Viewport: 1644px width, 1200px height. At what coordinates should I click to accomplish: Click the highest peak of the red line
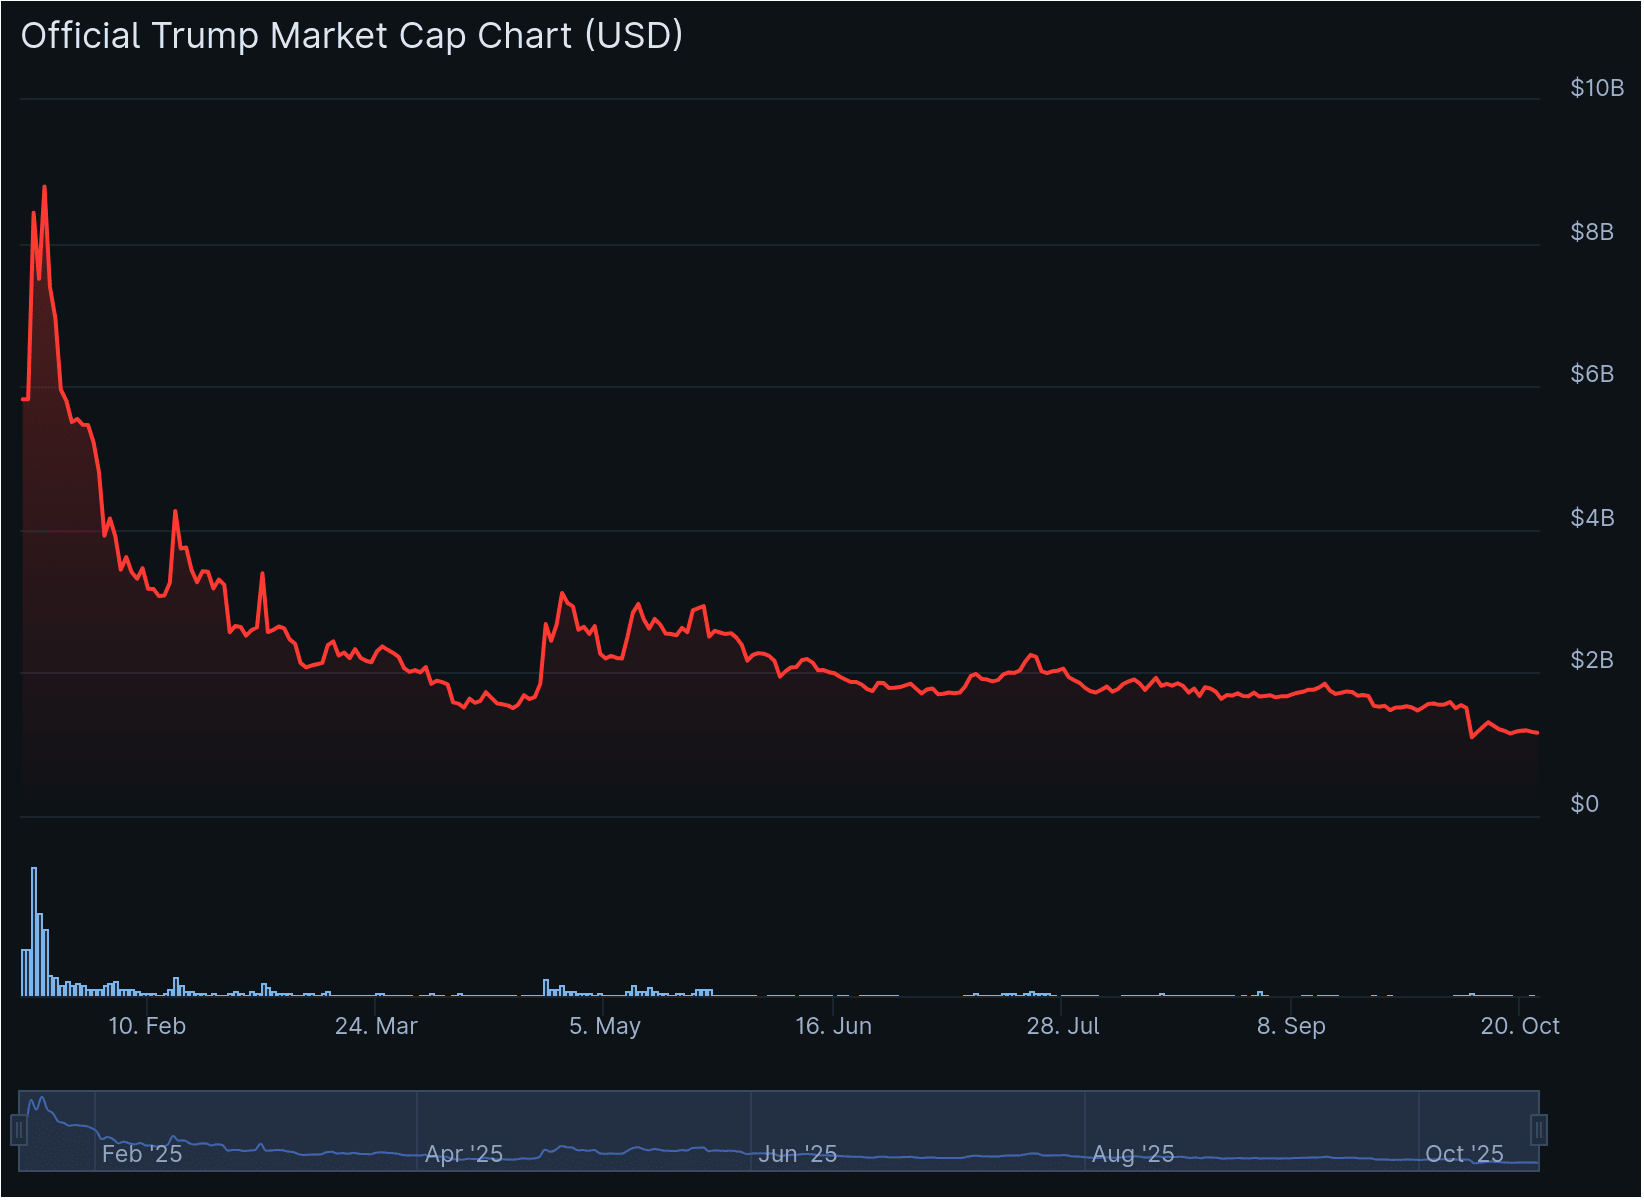(x=44, y=187)
